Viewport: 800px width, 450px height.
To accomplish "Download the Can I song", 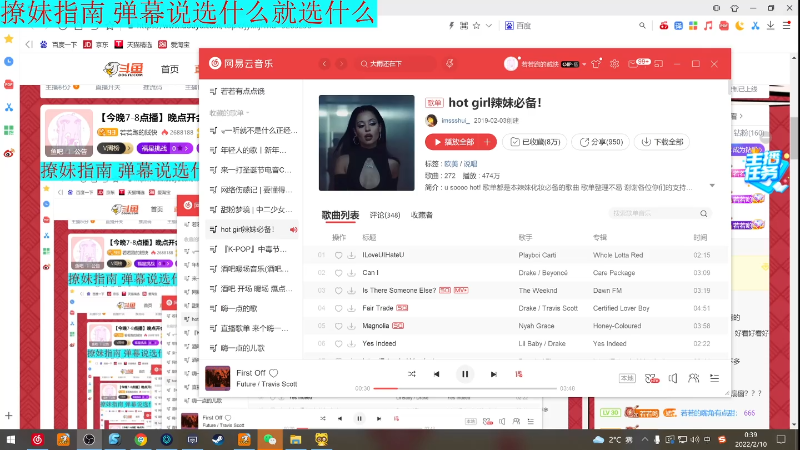I will (351, 273).
